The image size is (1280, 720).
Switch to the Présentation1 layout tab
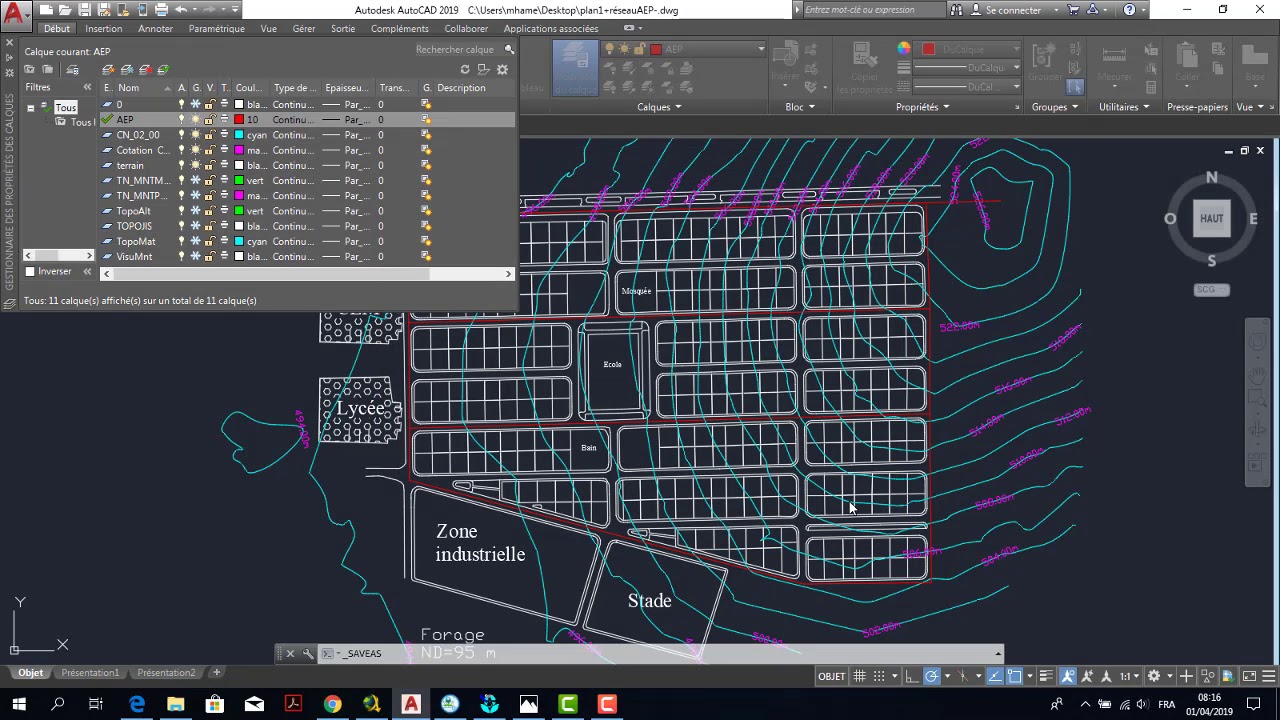(x=90, y=673)
